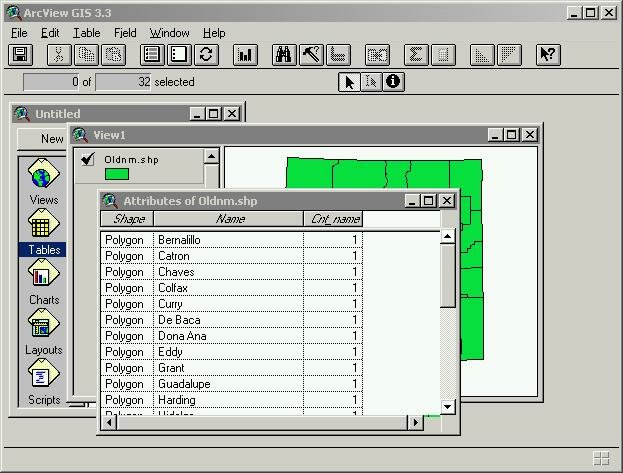
Task: Click the Oldnm.shp green legend swatch
Action: pyautogui.click(x=117, y=174)
